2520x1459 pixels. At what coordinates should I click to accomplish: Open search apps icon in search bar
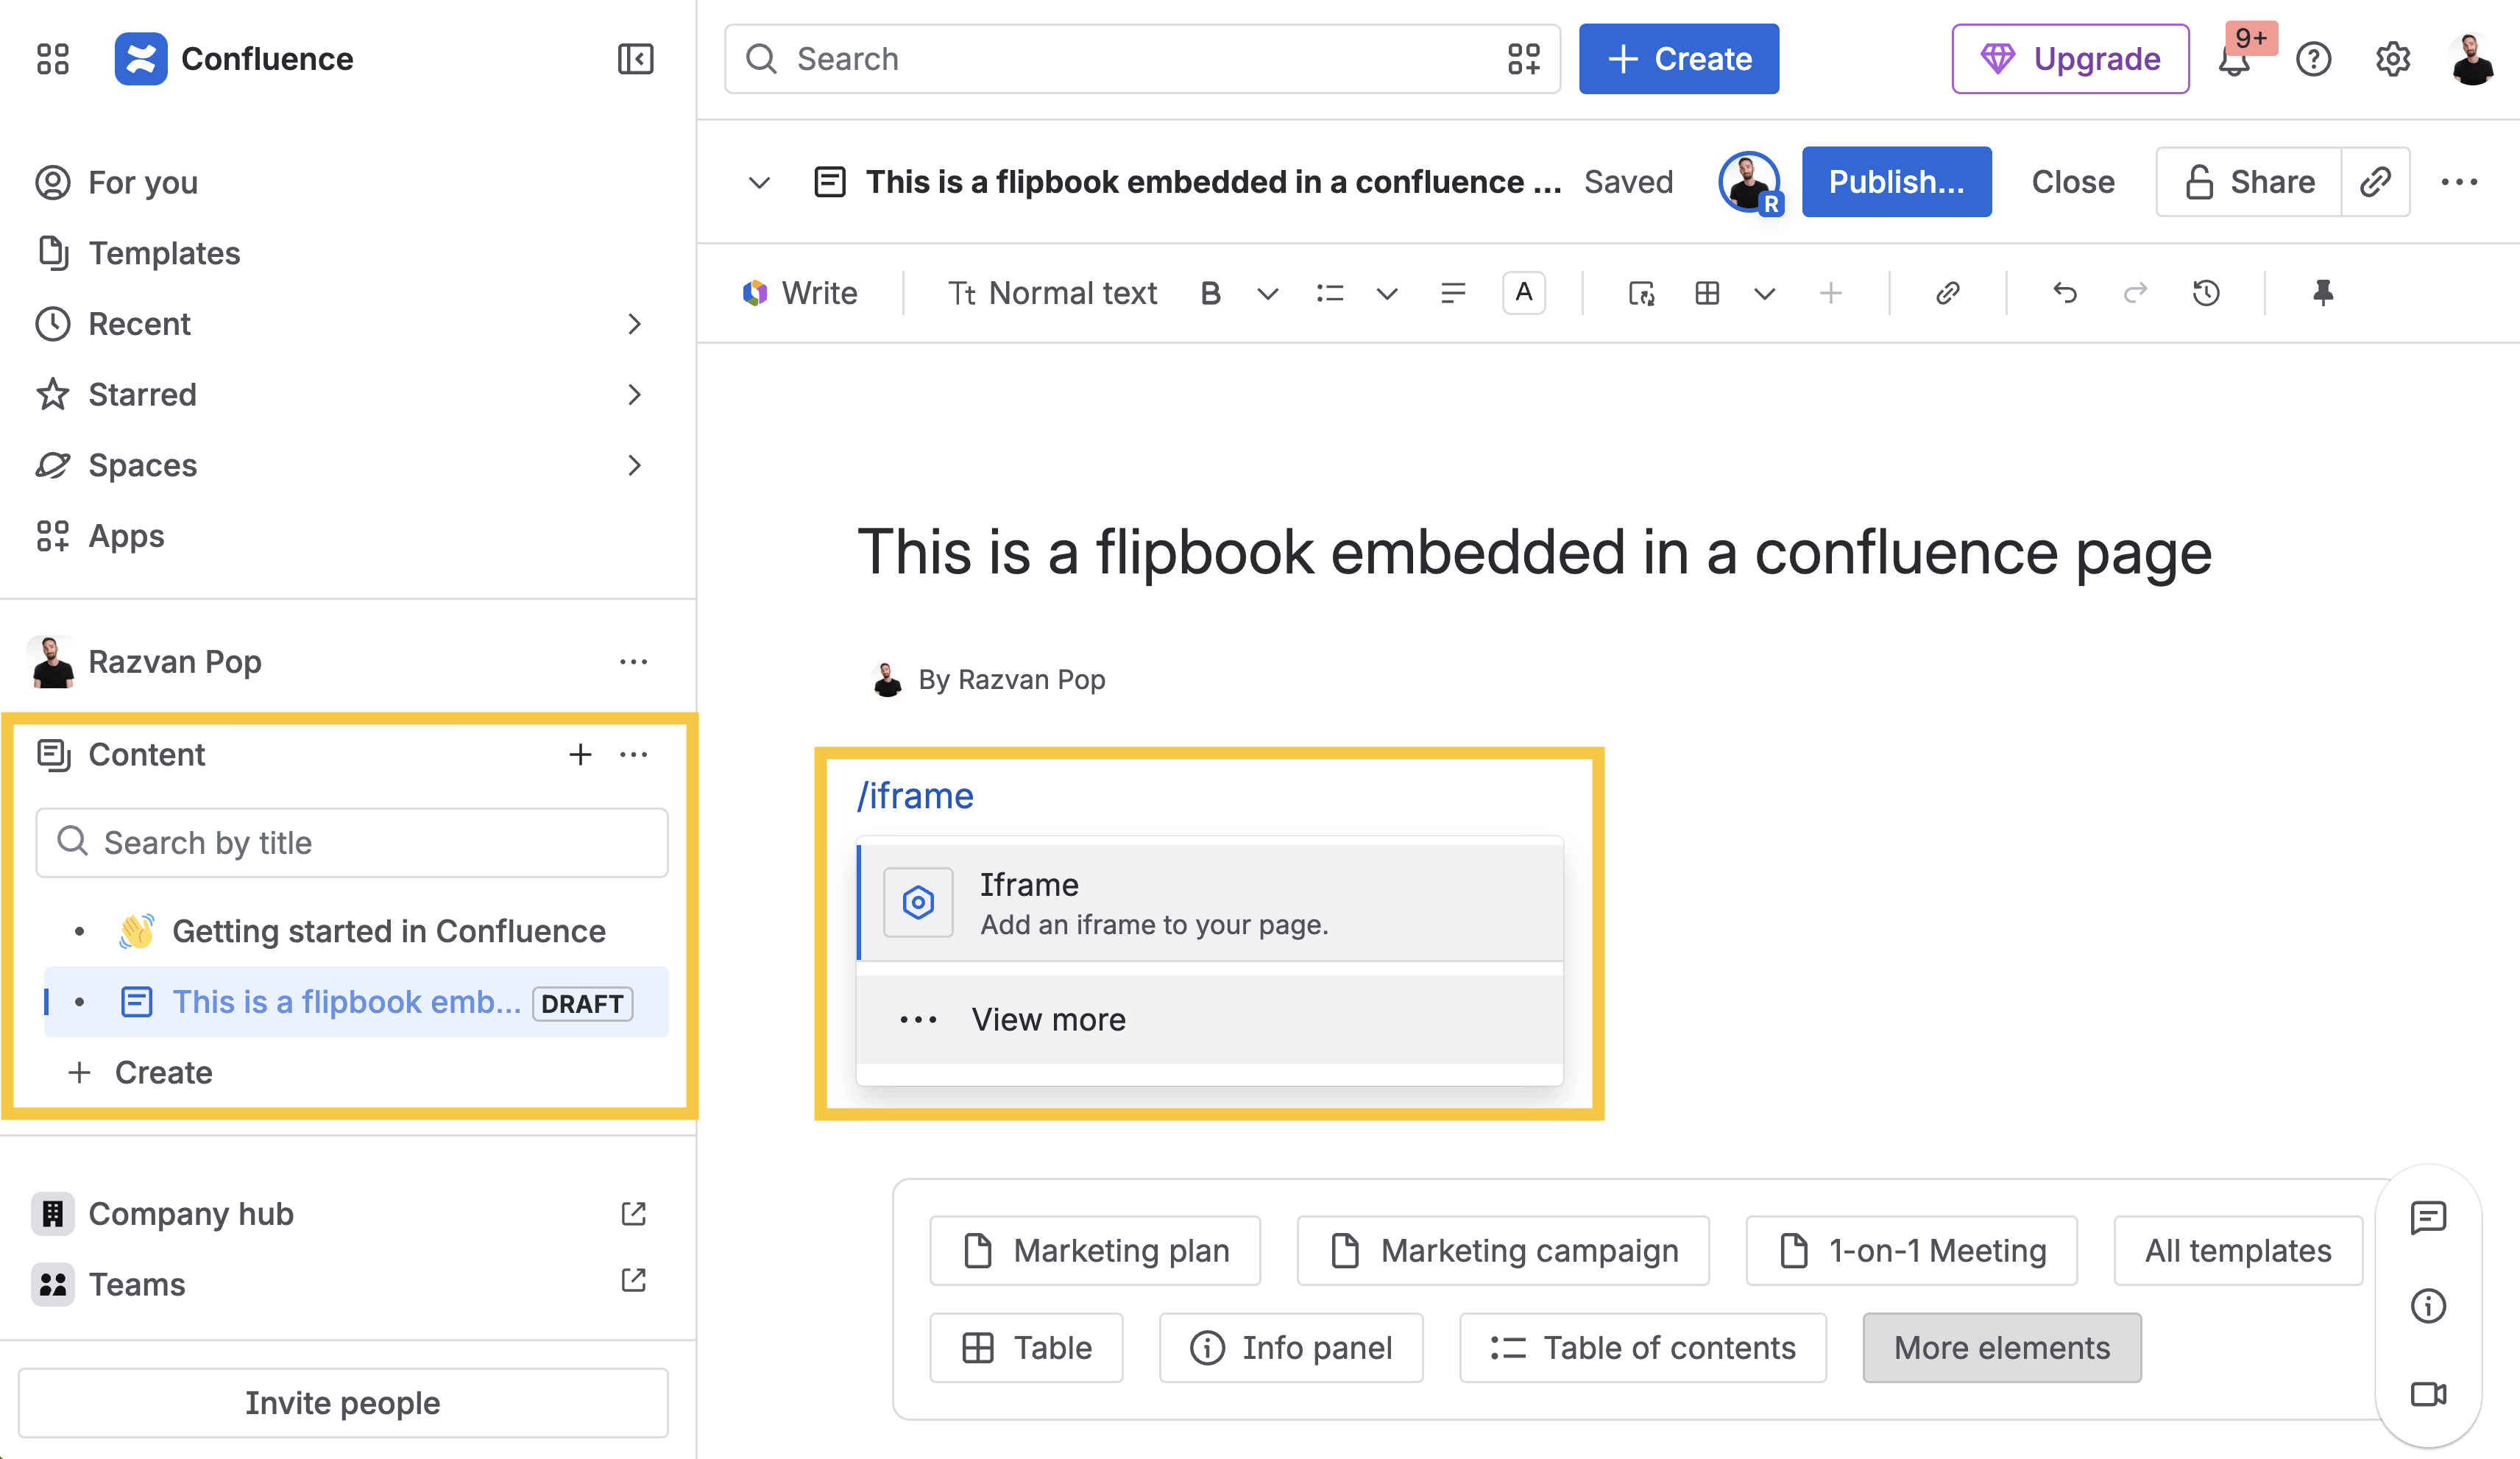coord(1523,59)
